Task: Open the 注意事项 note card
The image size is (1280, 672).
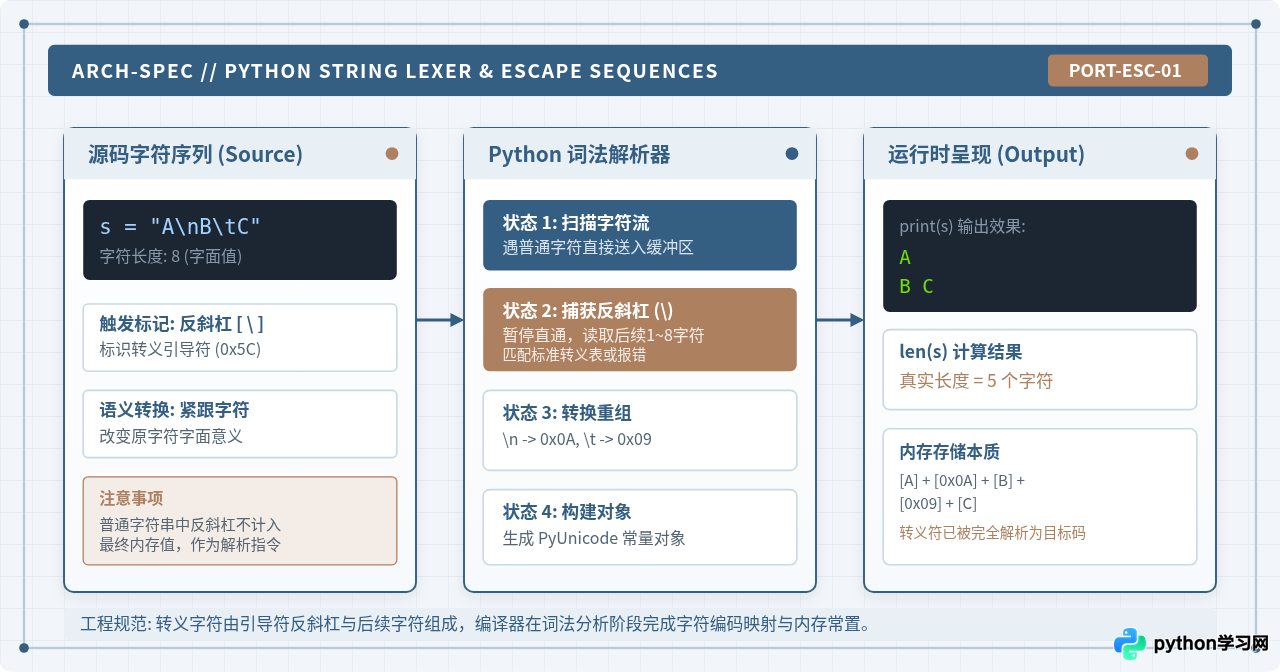Action: click(x=240, y=521)
